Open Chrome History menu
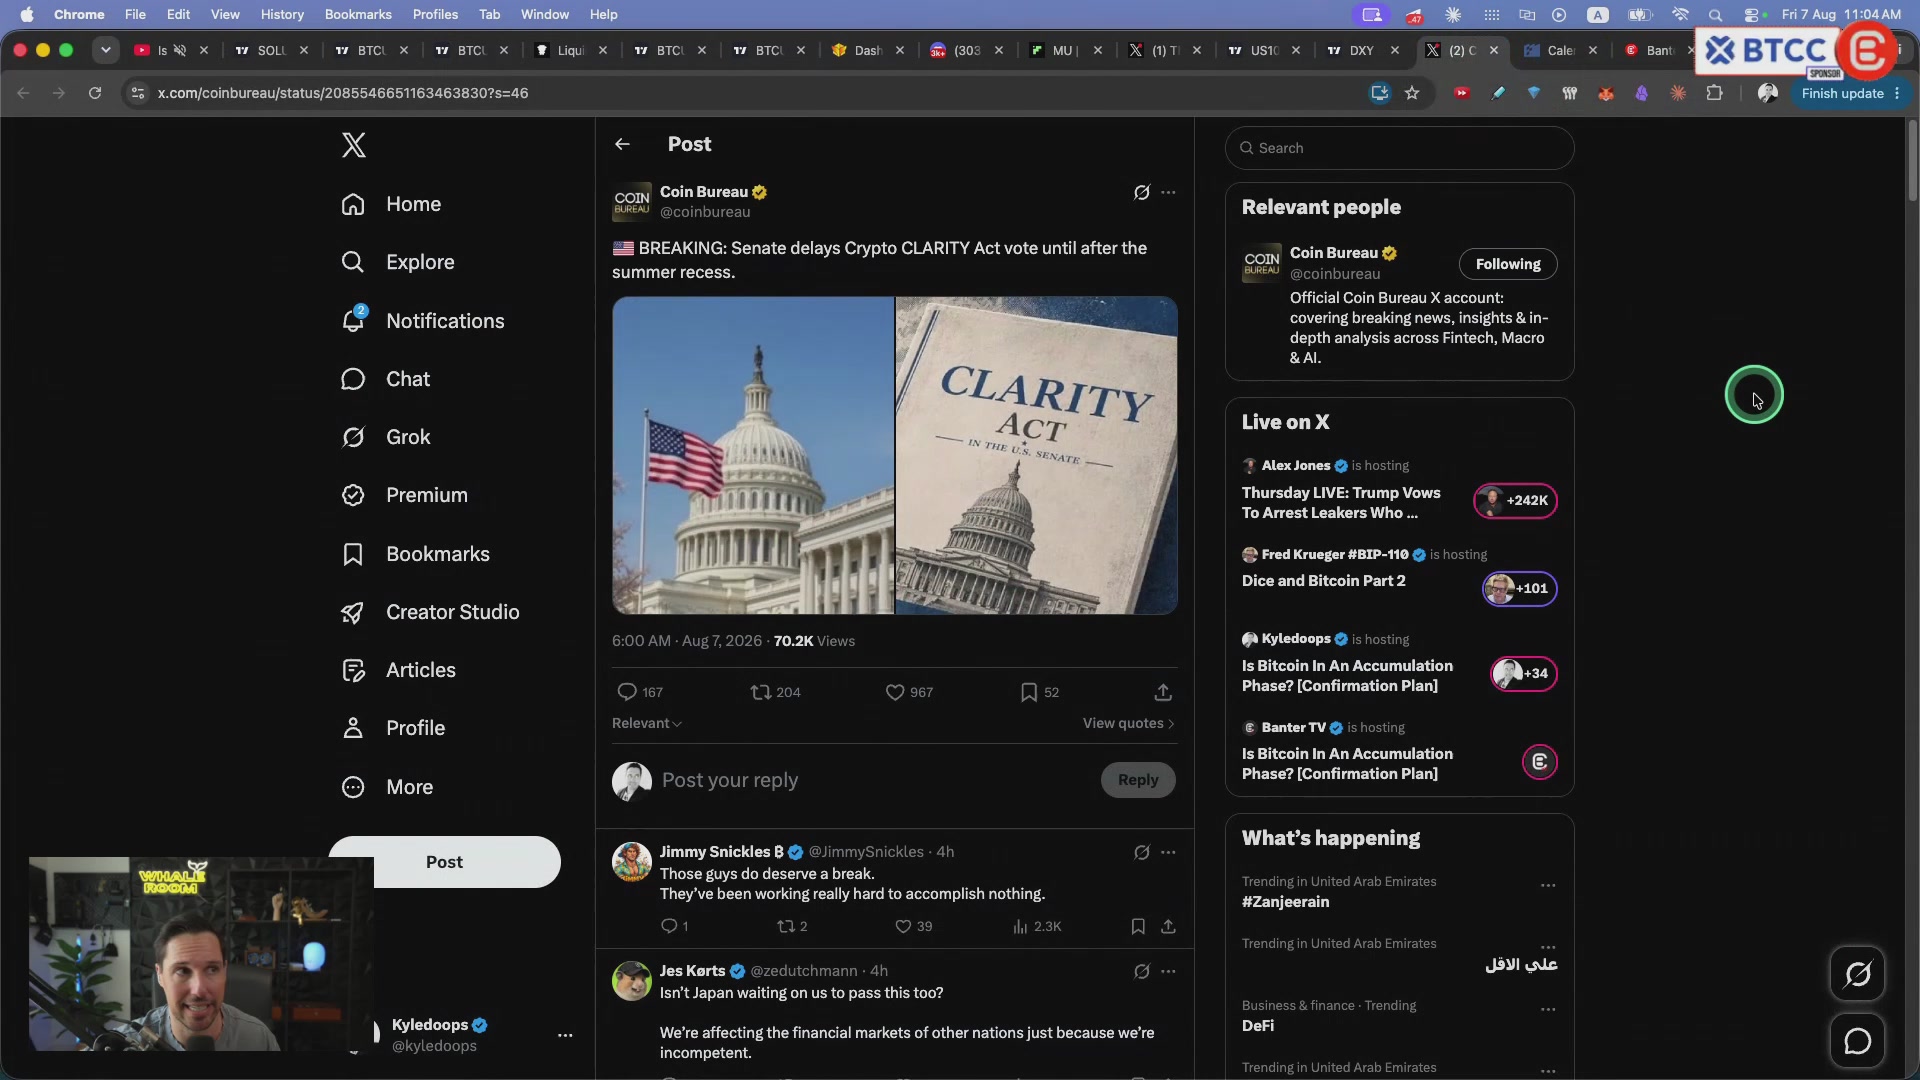1920x1080 pixels. [x=282, y=14]
